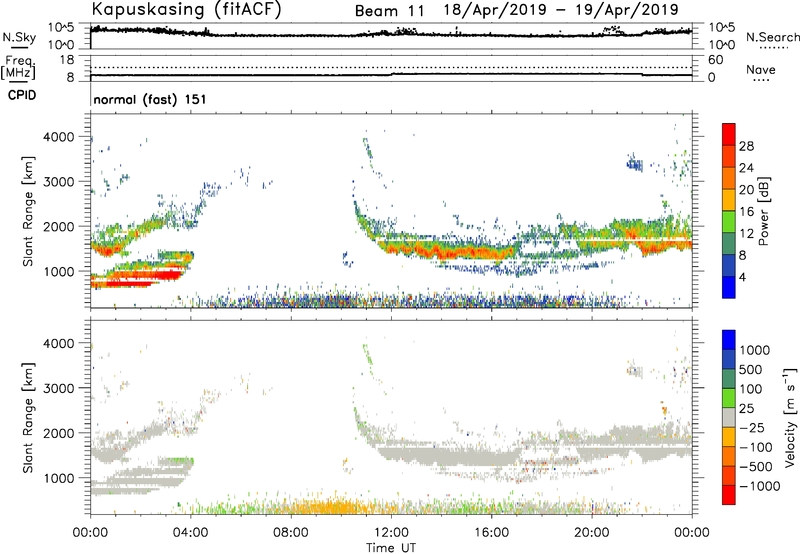
Task: Click the "04:00" time tick label
Action: [x=191, y=533]
